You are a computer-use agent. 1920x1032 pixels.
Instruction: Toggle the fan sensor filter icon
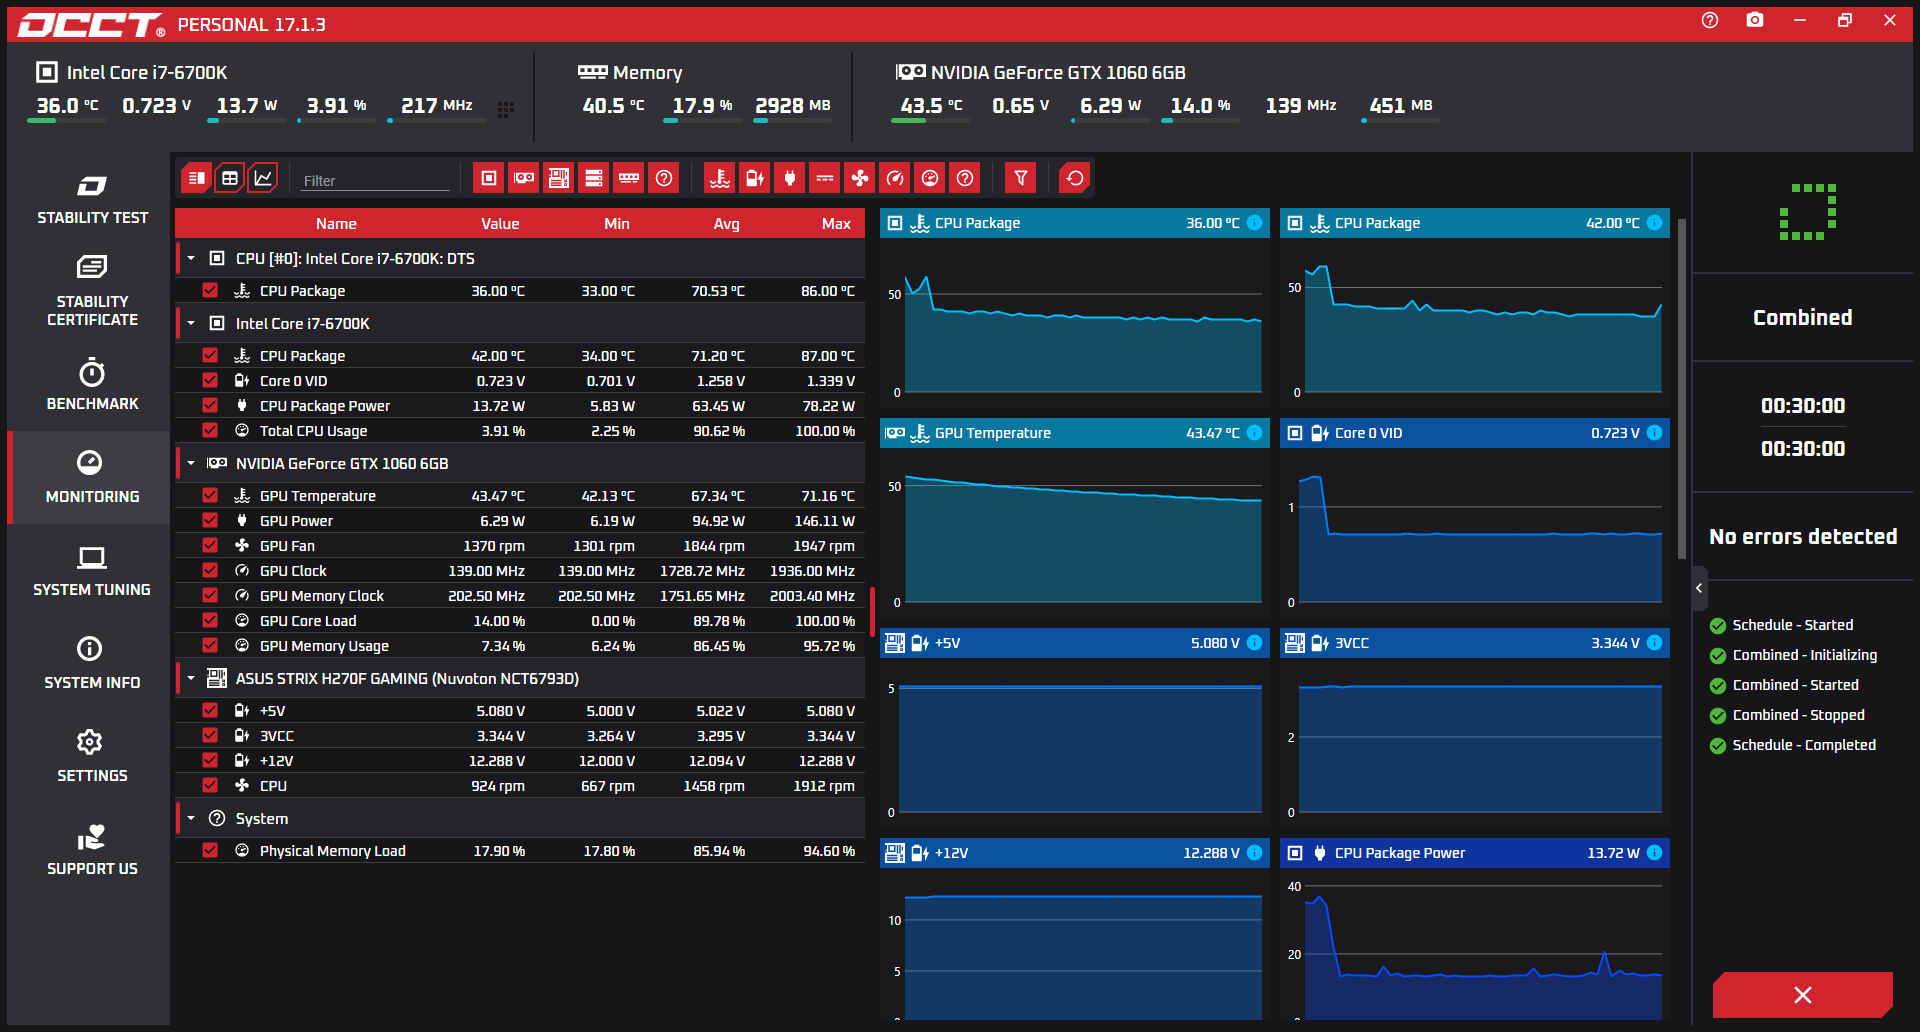(860, 178)
